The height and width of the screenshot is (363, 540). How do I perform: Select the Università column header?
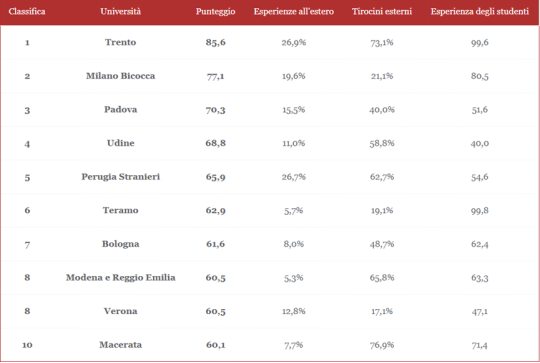click(x=121, y=12)
